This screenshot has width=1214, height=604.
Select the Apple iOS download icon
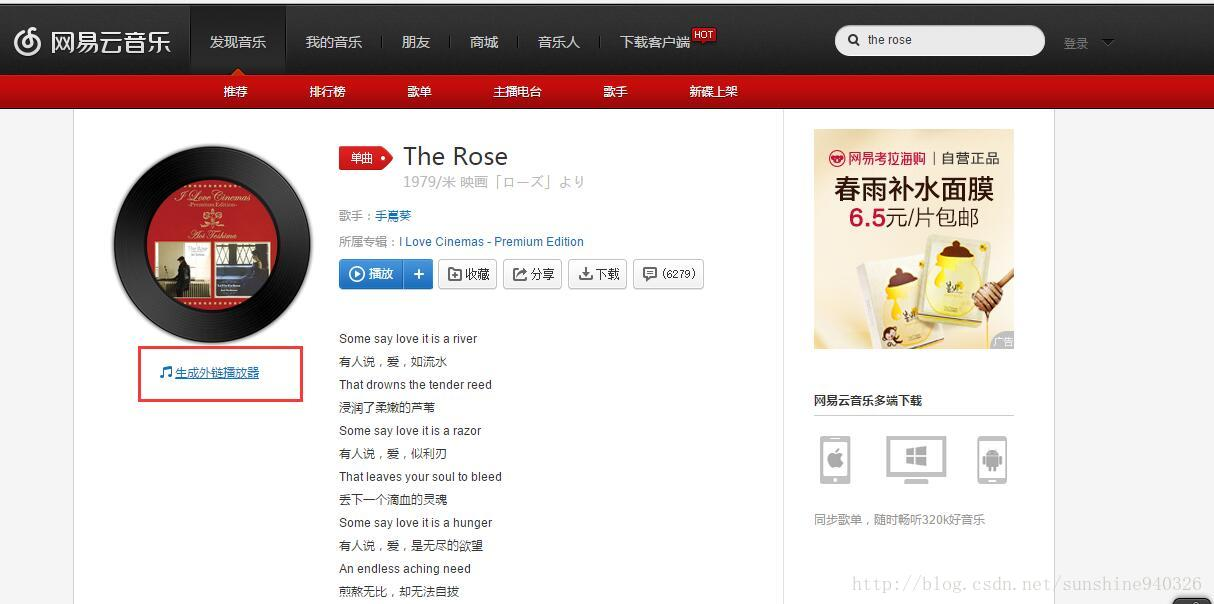[x=835, y=458]
